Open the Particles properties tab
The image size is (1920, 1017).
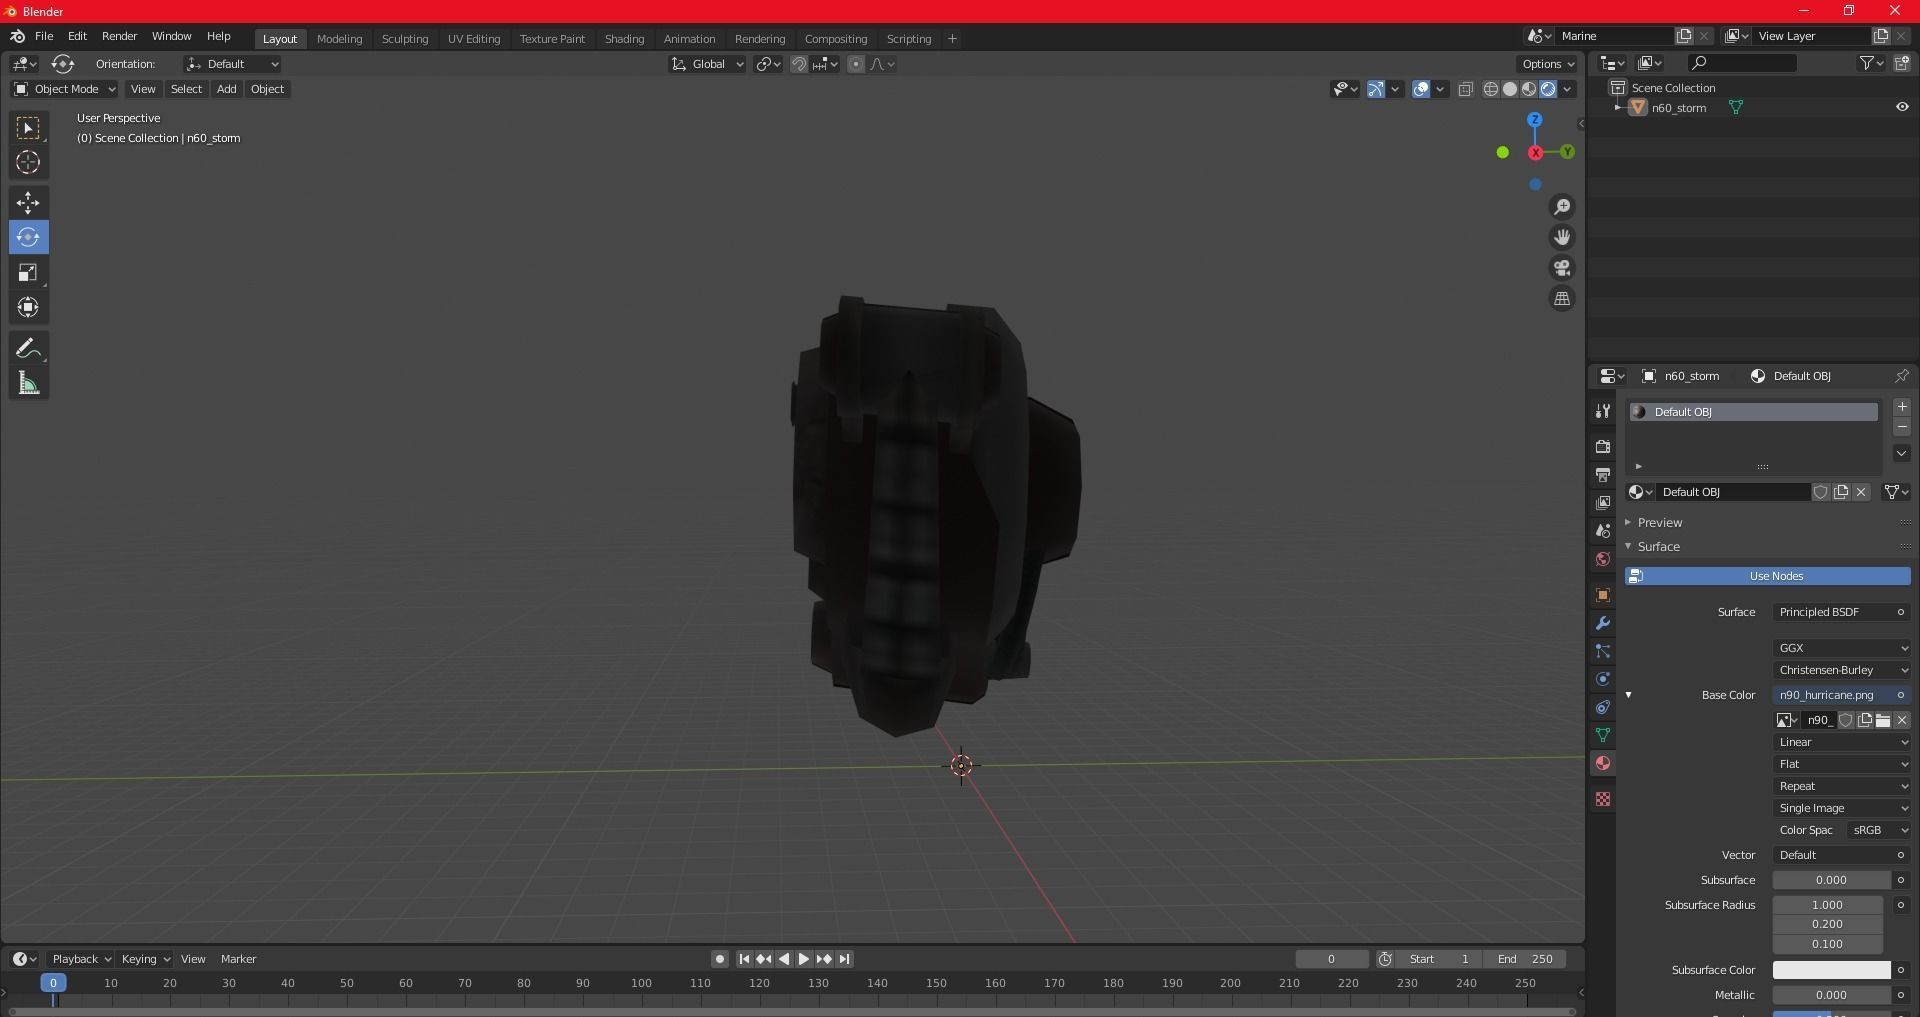pos(1603,651)
